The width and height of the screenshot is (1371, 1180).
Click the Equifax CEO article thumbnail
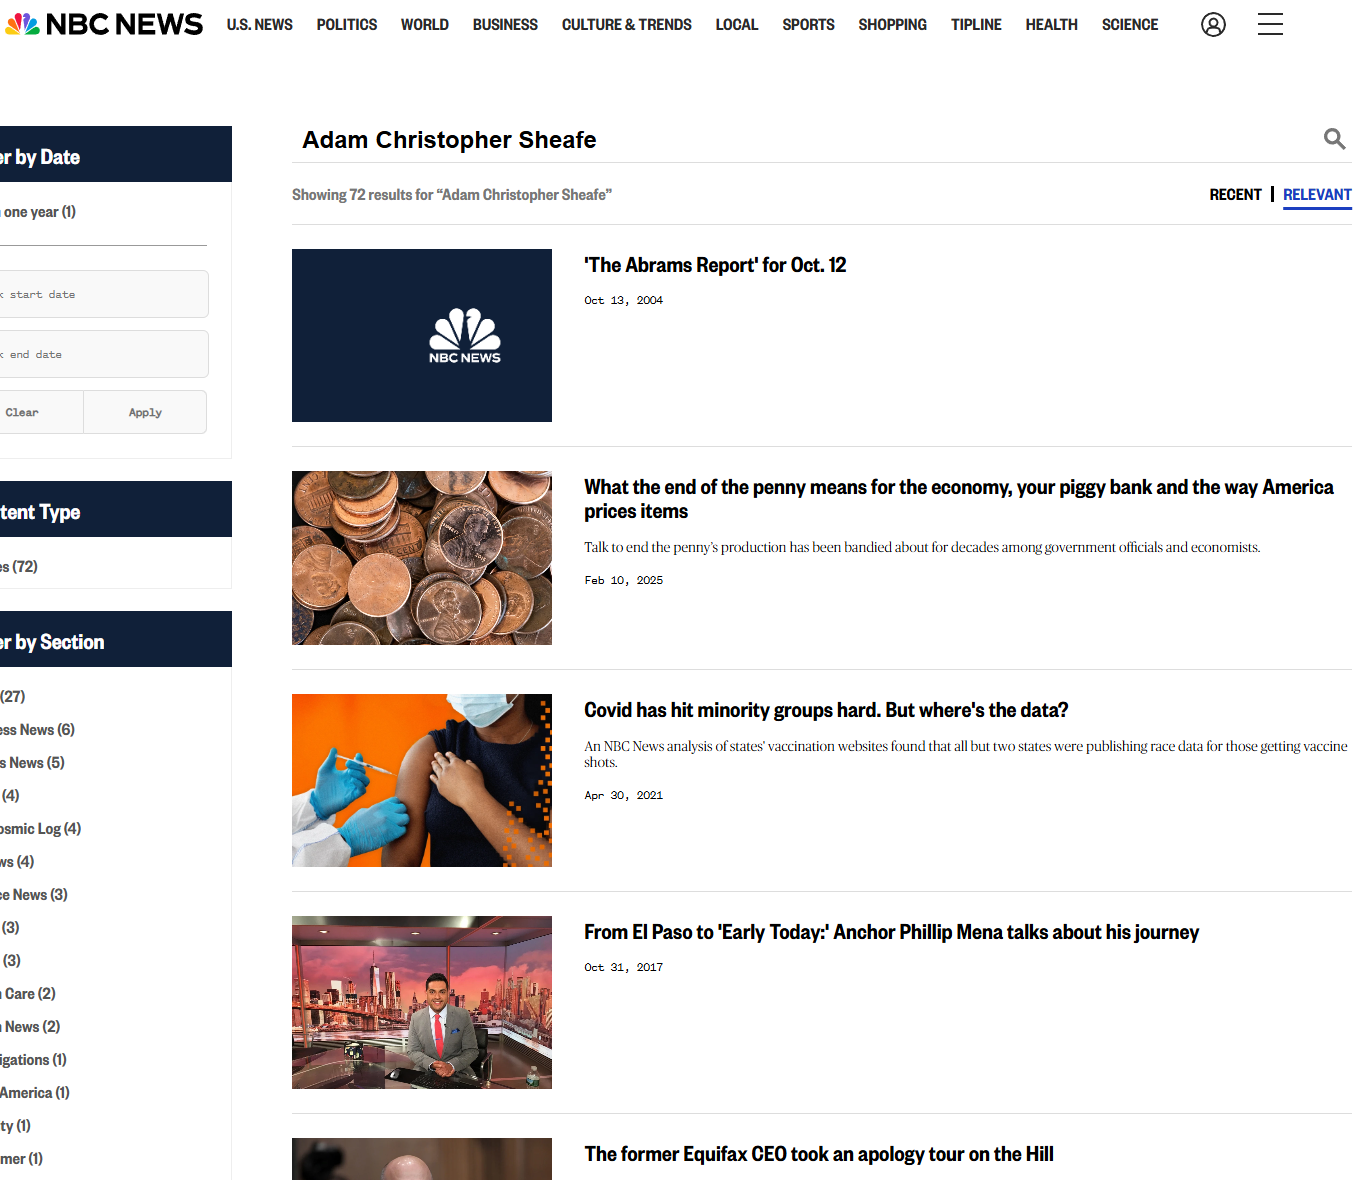click(x=422, y=1159)
